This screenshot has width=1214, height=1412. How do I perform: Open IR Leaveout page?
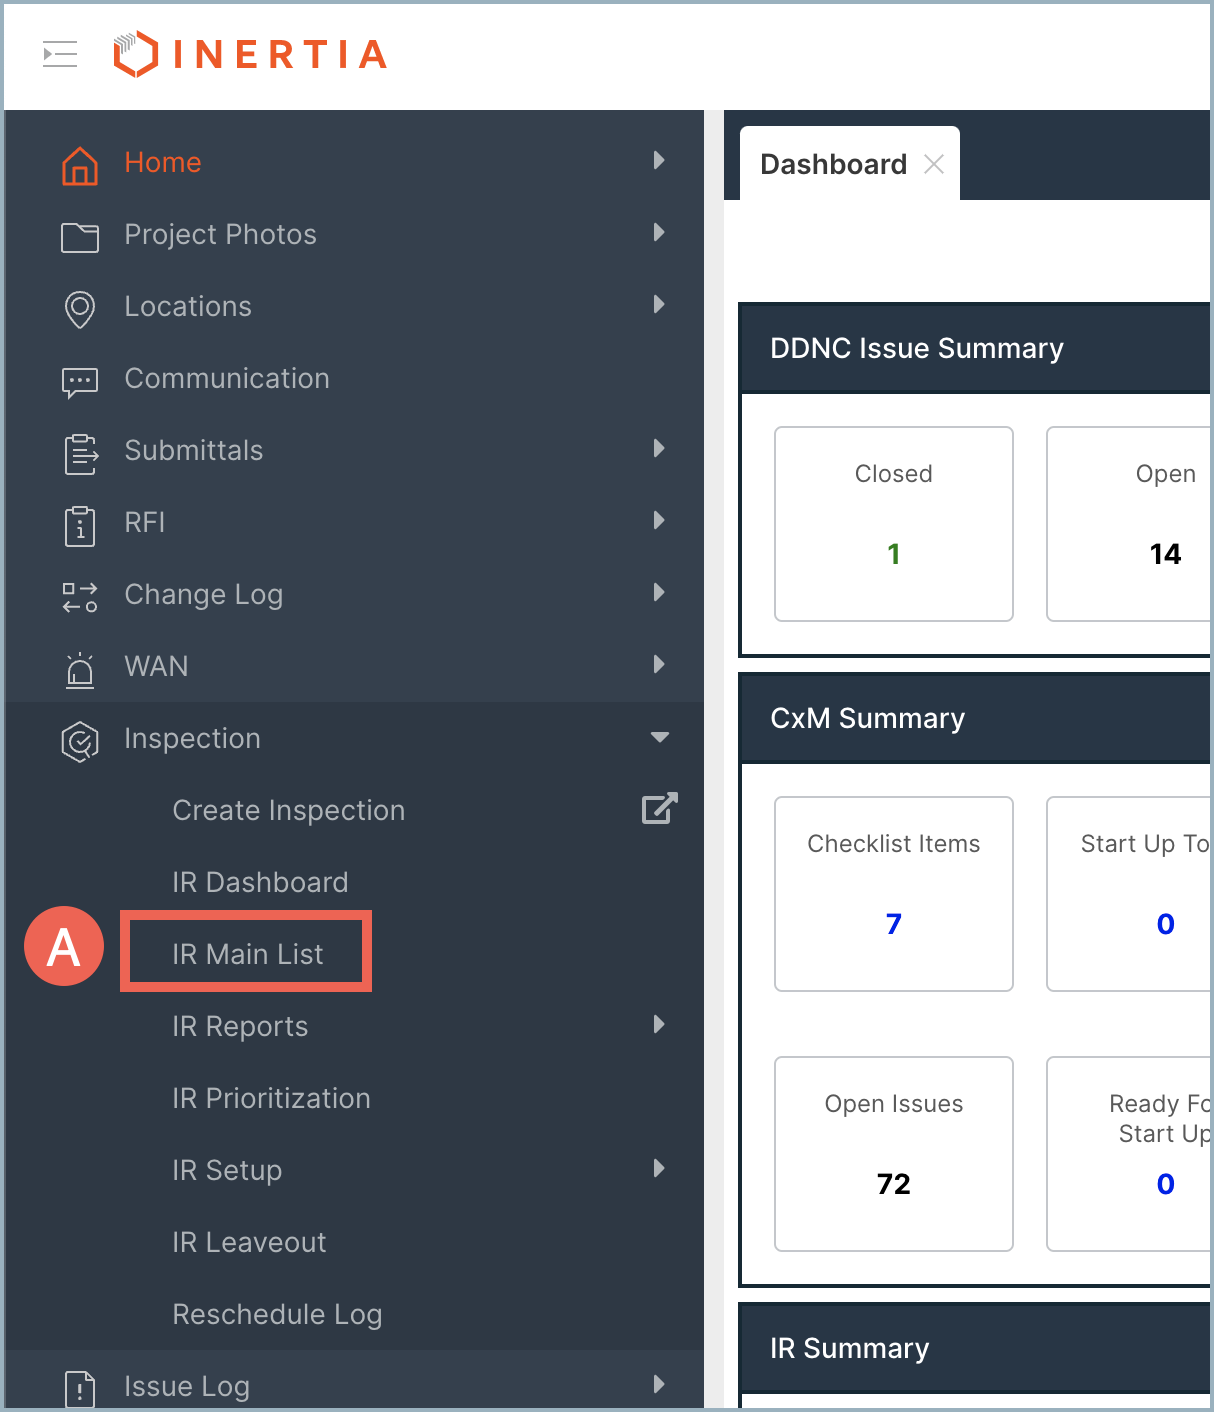tap(249, 1242)
